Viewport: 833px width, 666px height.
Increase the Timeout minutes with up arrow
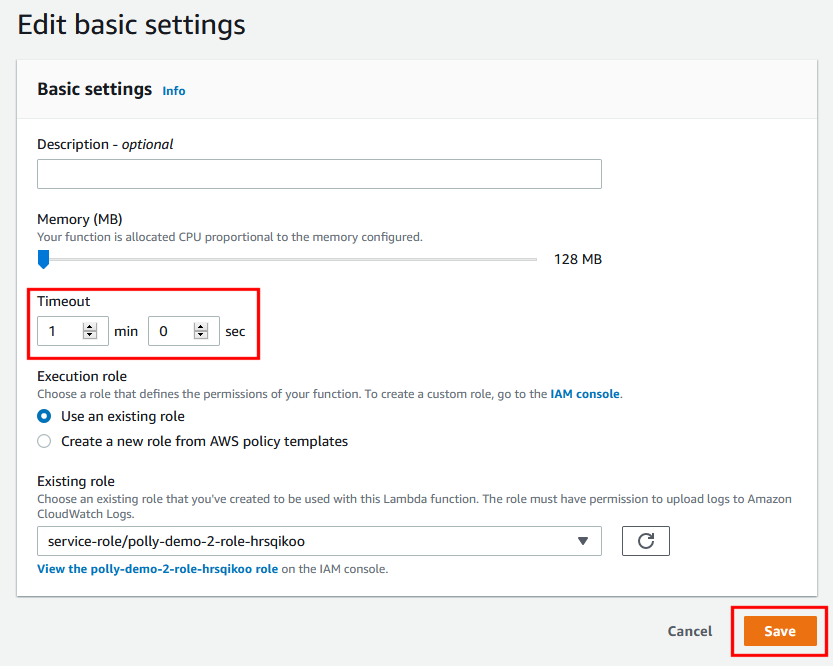90,326
